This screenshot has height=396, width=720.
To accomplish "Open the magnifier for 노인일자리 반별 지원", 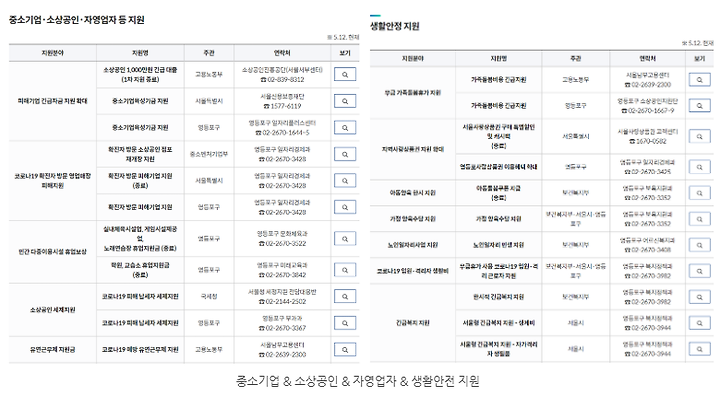I will 699,245.
